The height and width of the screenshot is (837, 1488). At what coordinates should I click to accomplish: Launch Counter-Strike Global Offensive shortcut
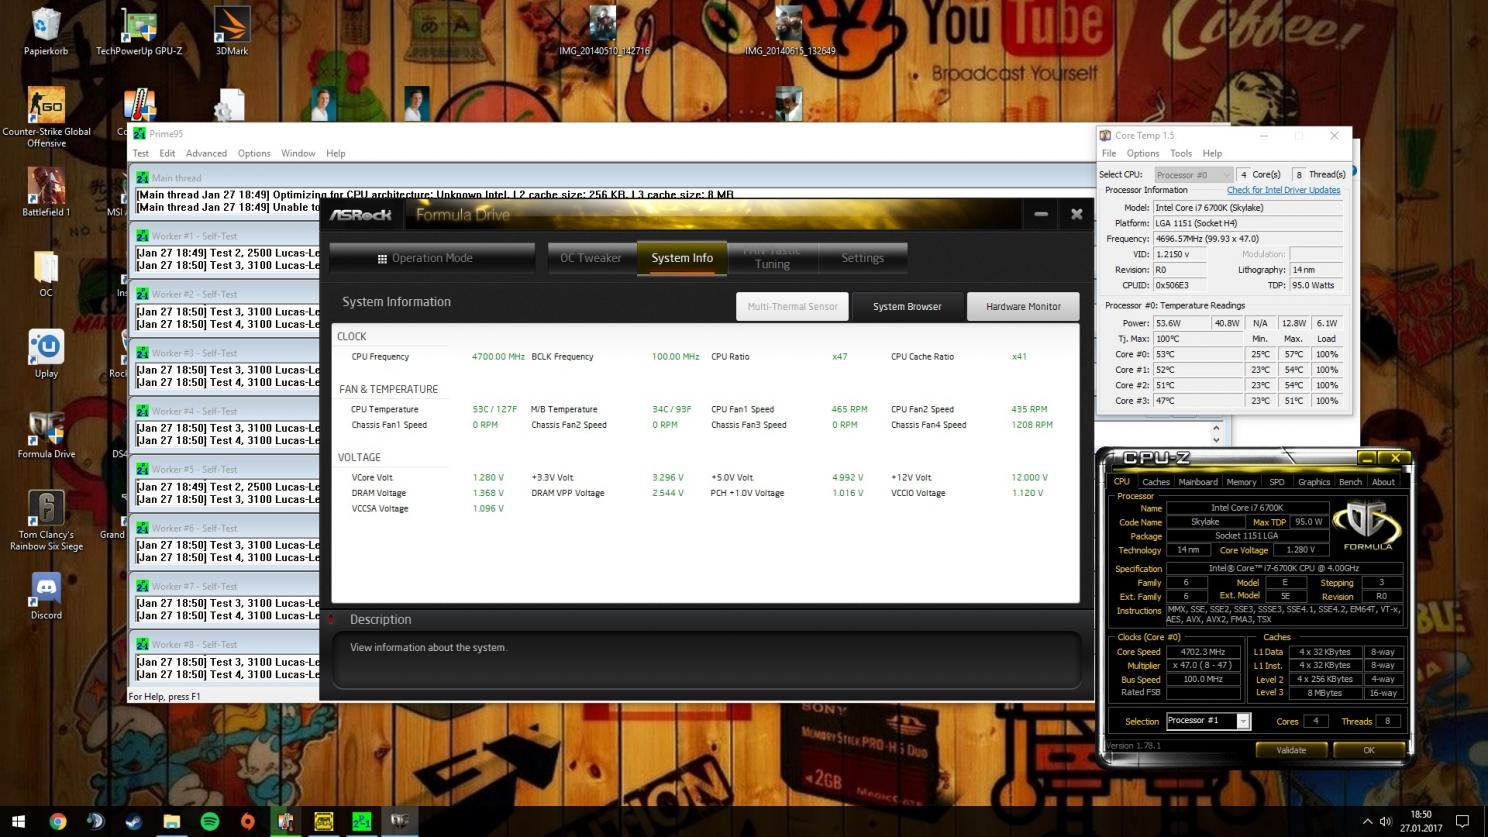pyautogui.click(x=46, y=118)
